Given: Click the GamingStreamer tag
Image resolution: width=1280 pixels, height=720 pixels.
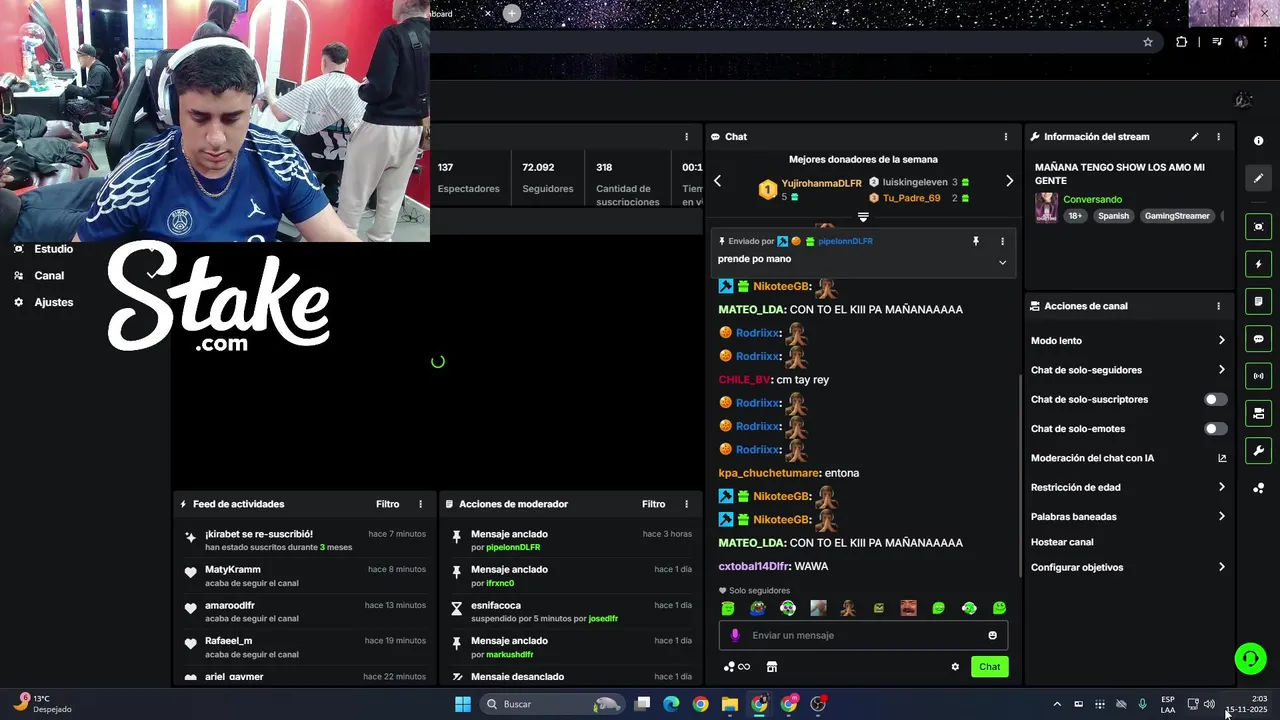Looking at the screenshot, I should point(1177,216).
